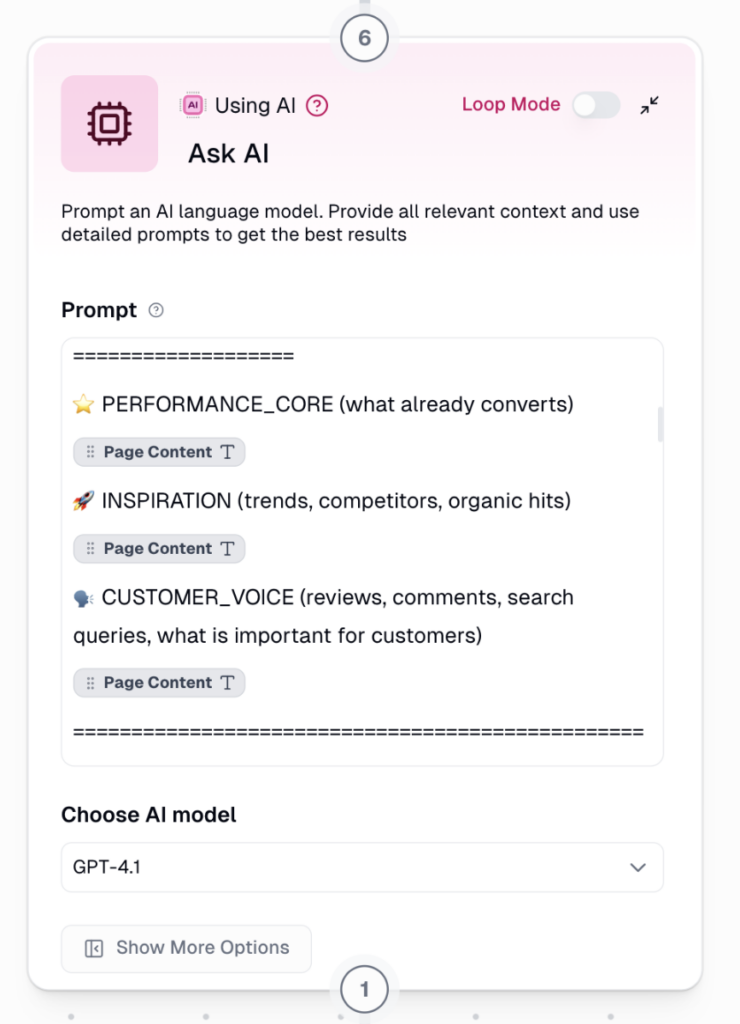Select the Page Content label under INSPIRATION
This screenshot has height=1024, width=740.
[x=157, y=549]
